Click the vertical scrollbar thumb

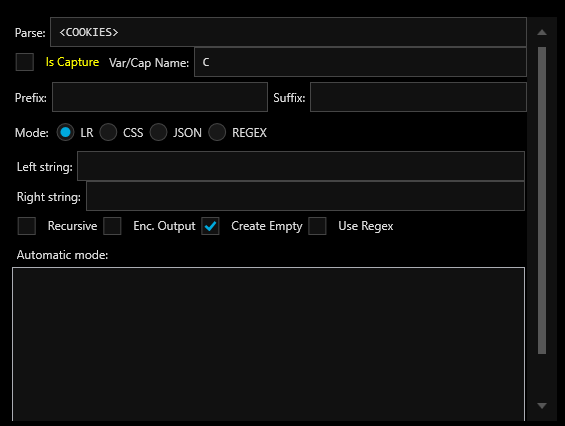(542, 200)
